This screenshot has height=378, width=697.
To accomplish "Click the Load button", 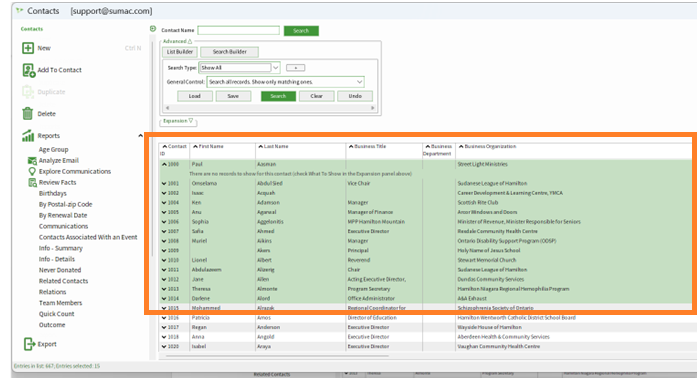I will pos(195,96).
